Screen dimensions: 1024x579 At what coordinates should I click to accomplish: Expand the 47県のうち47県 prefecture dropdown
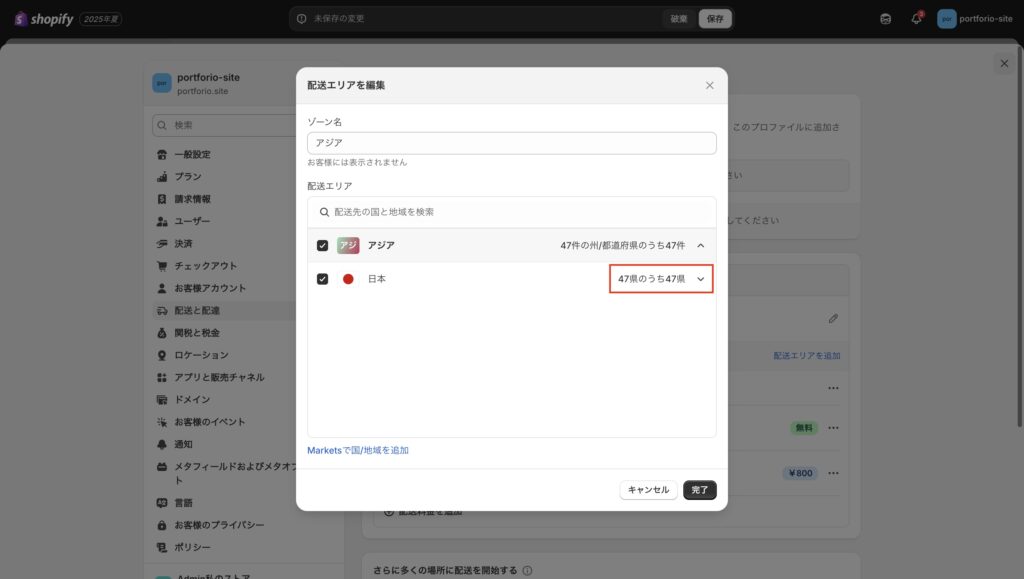661,279
